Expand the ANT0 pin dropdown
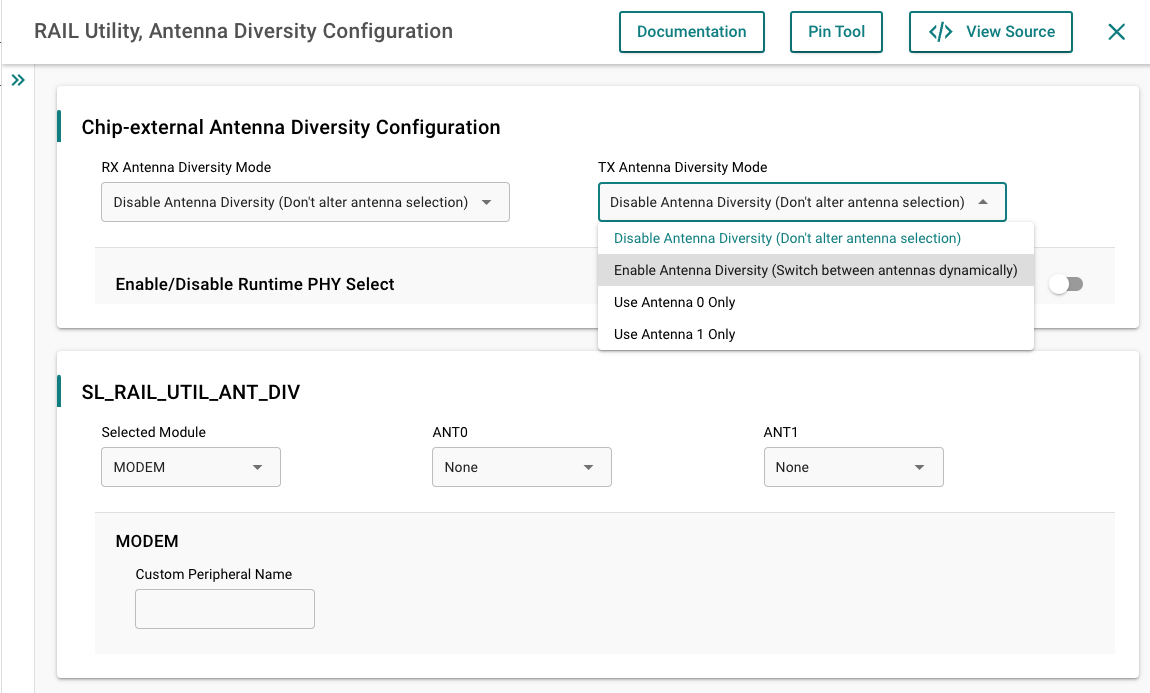 coord(521,467)
